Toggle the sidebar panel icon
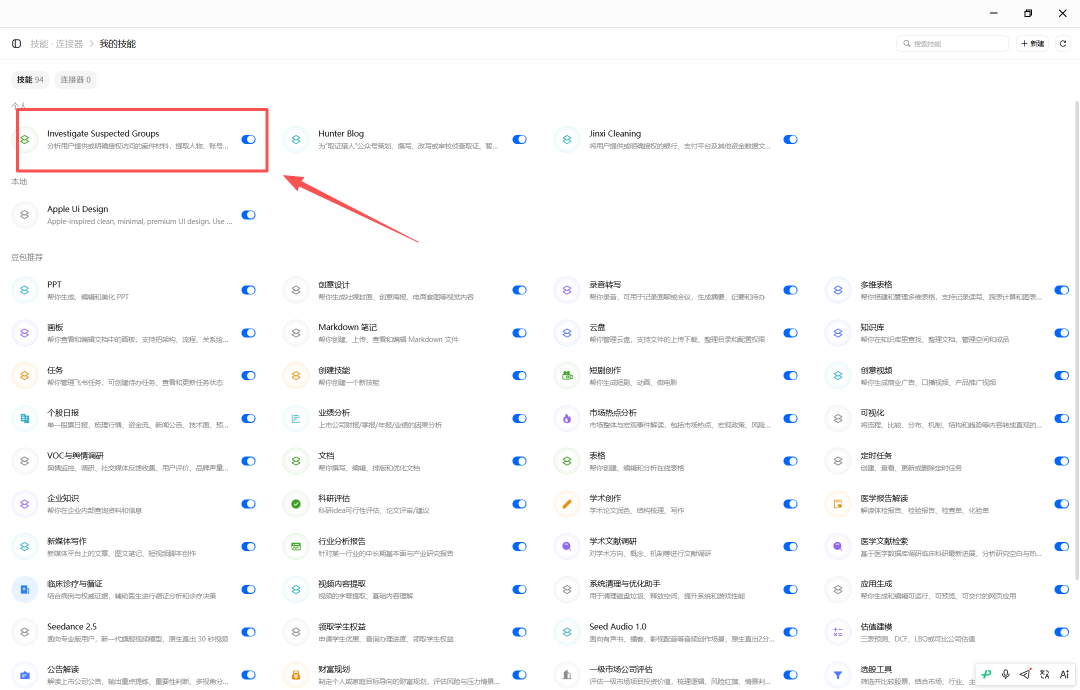The height and width of the screenshot is (690, 1080). (17, 43)
